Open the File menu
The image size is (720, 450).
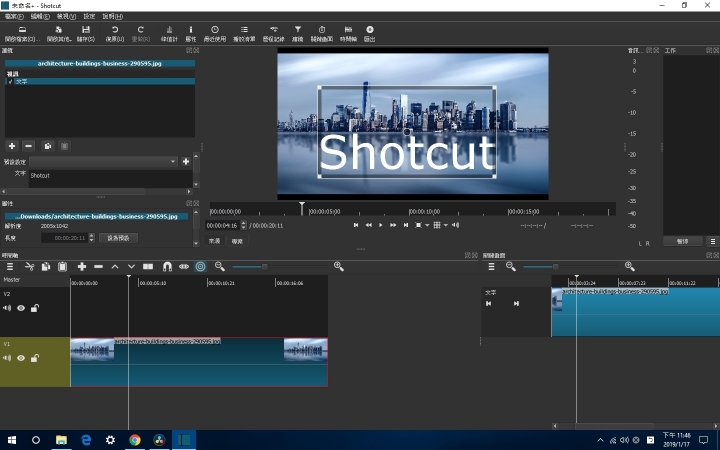click(x=14, y=17)
